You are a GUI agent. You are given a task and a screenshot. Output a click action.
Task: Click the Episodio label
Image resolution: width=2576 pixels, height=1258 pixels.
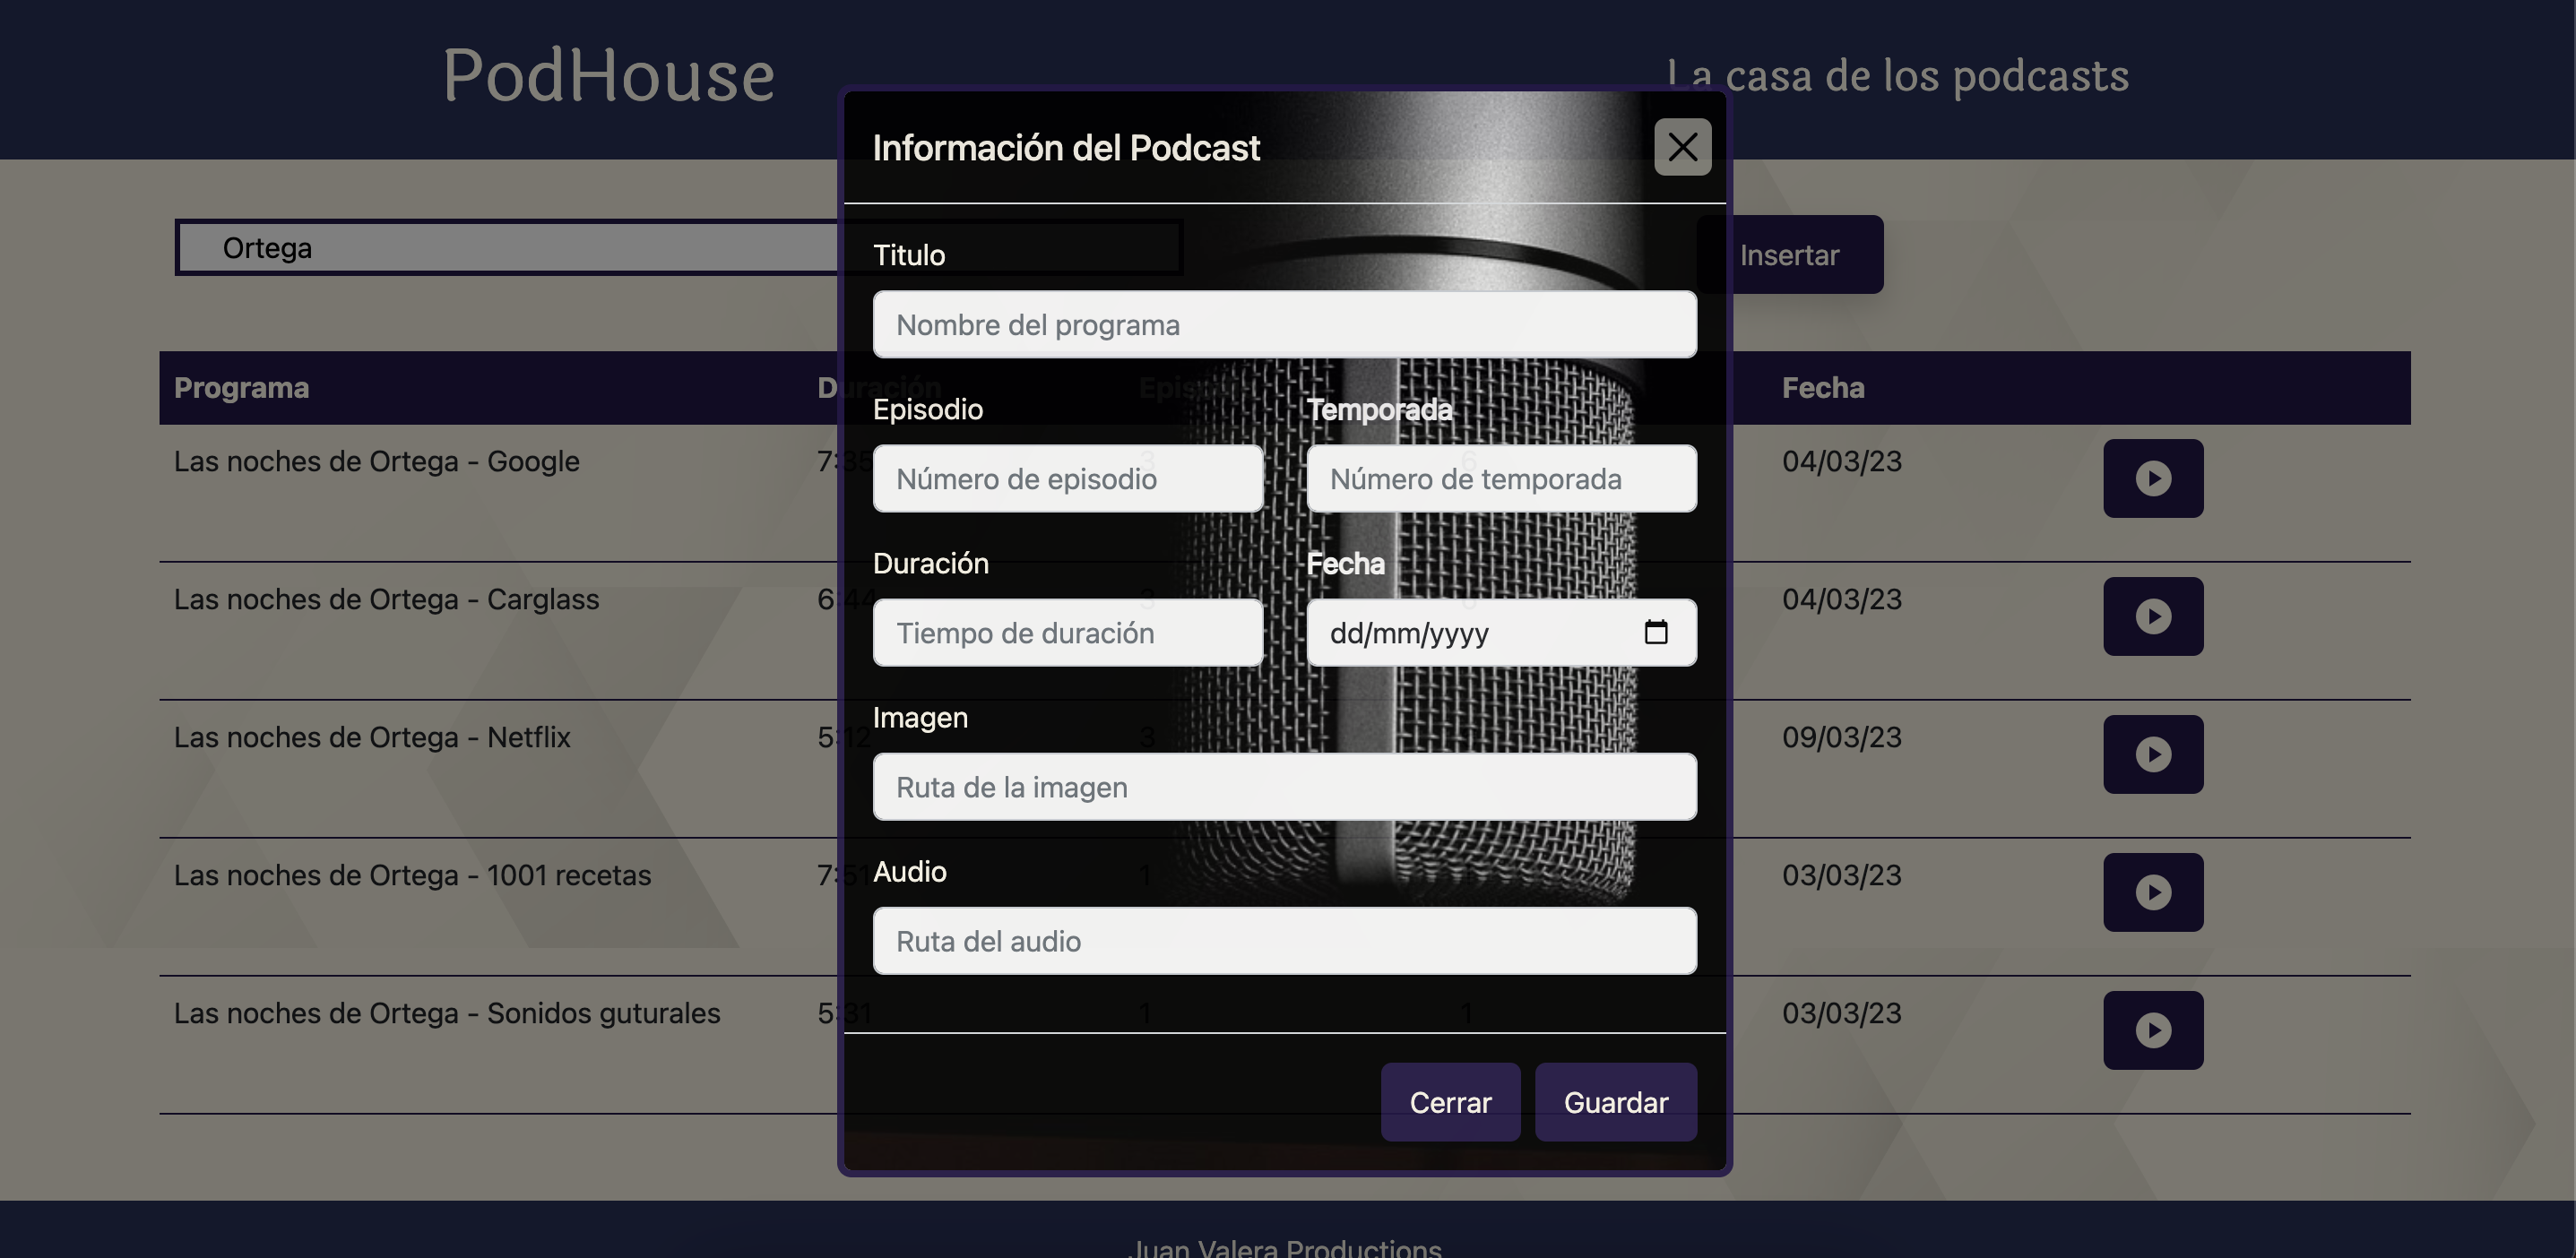tap(927, 409)
